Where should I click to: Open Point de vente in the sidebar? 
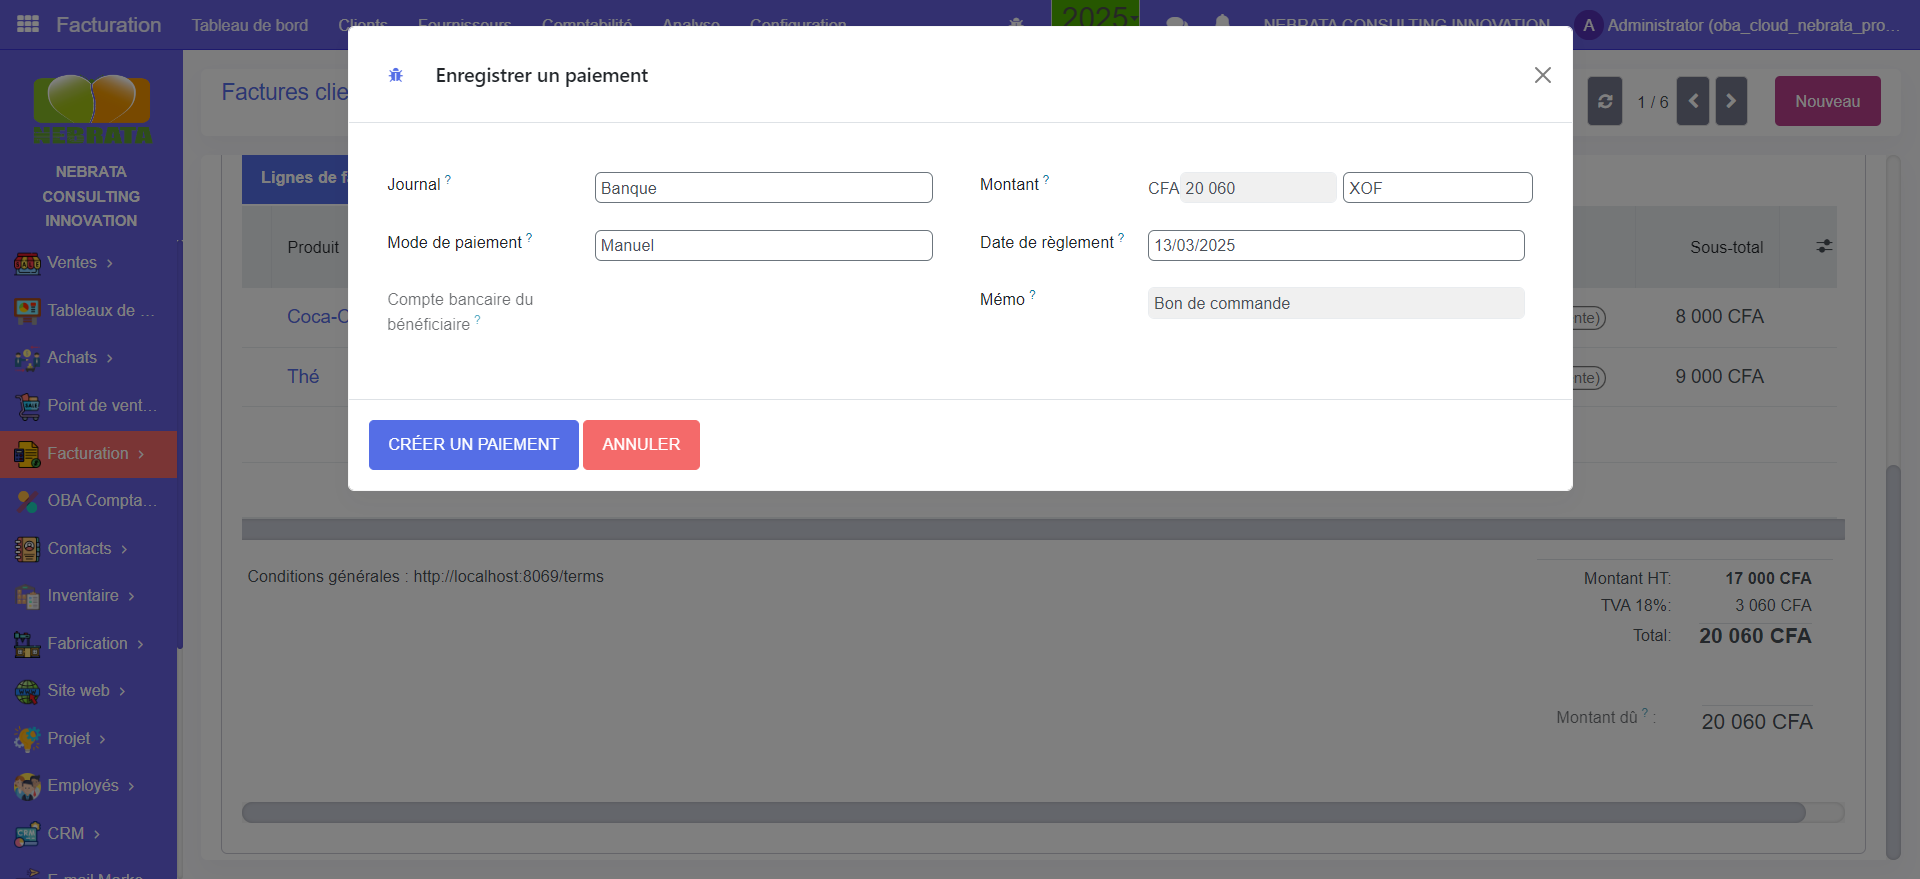pos(102,406)
